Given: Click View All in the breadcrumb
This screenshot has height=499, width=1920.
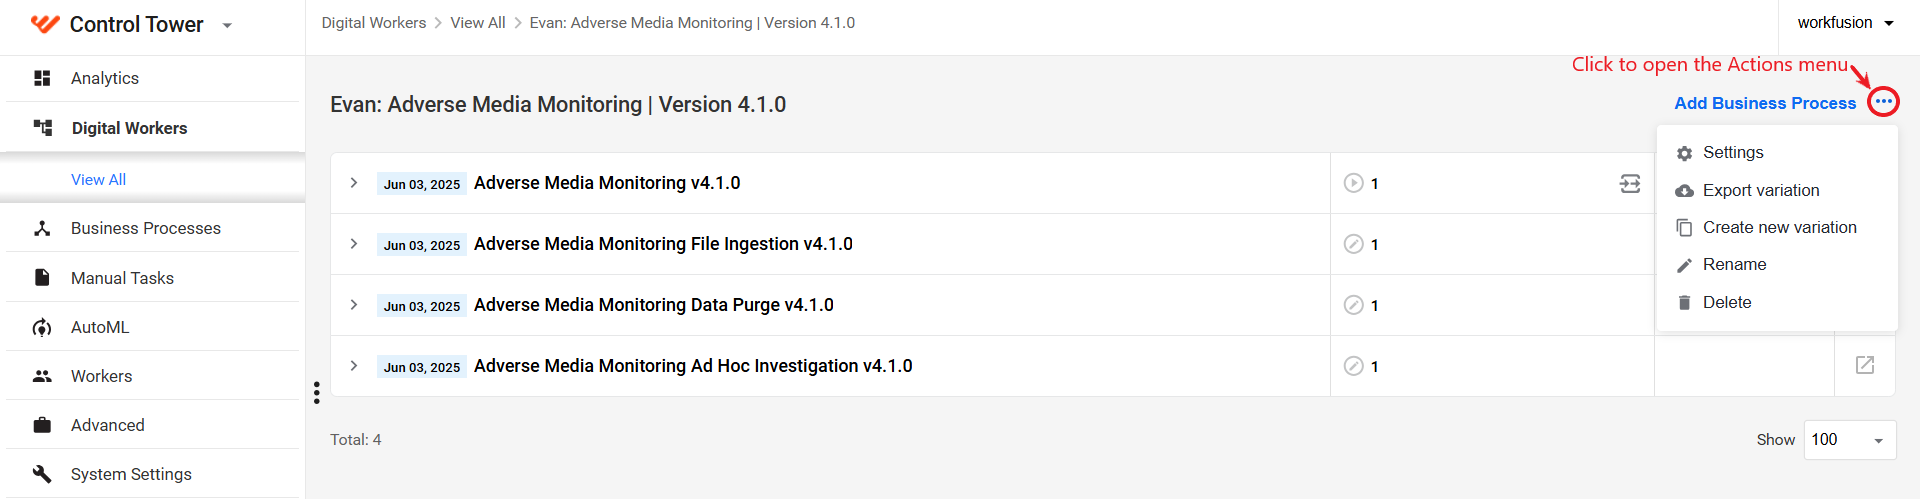Looking at the screenshot, I should click(x=478, y=23).
